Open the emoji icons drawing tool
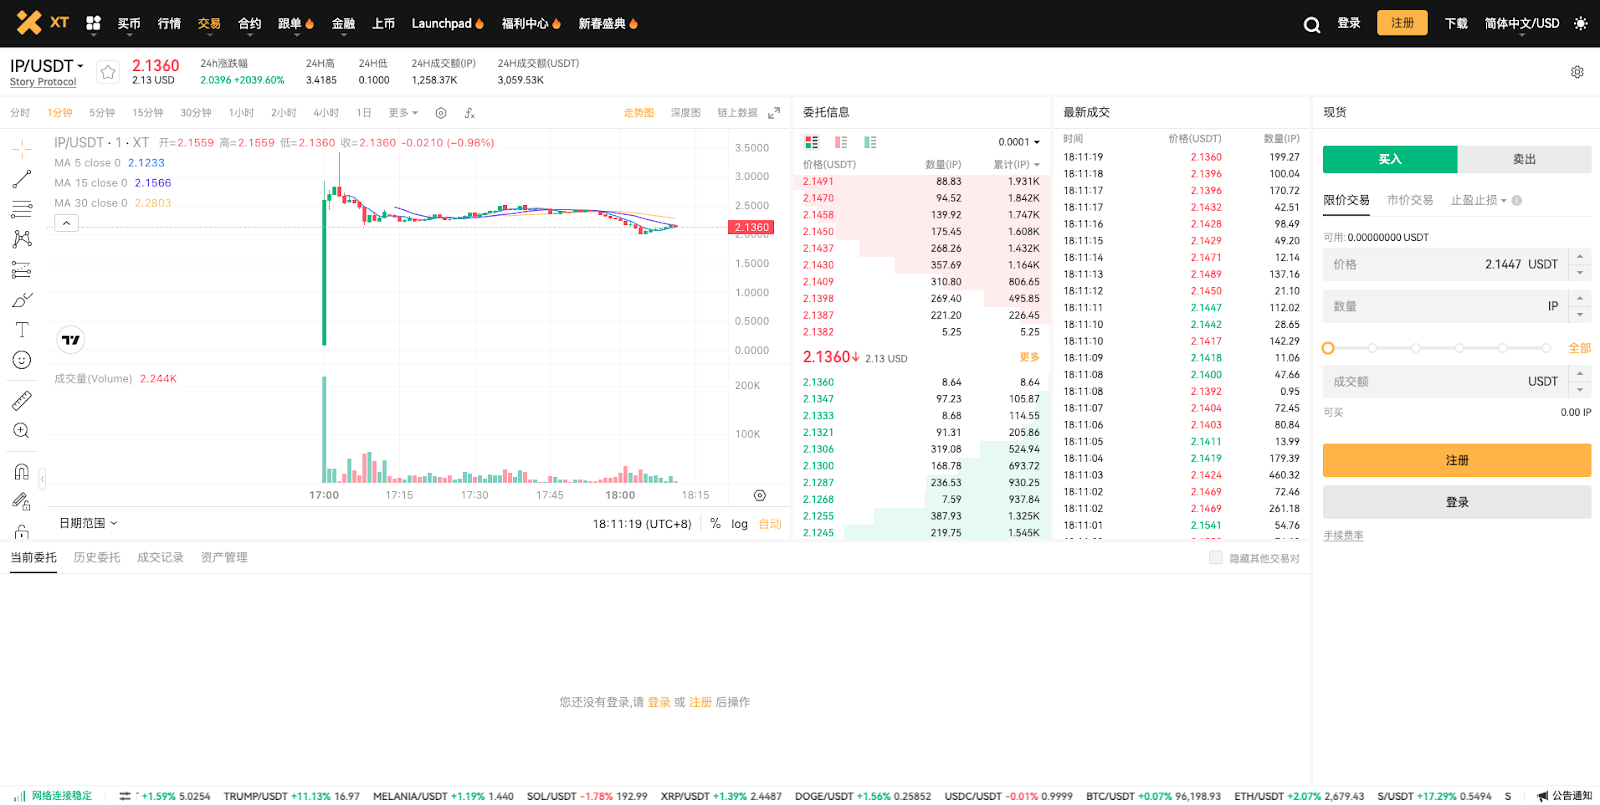The height and width of the screenshot is (805, 1600). 22,360
